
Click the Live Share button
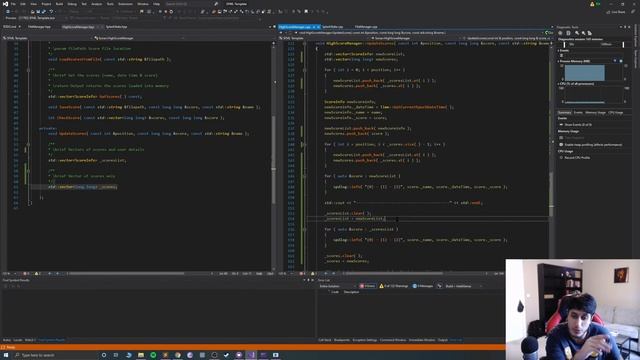616,12
